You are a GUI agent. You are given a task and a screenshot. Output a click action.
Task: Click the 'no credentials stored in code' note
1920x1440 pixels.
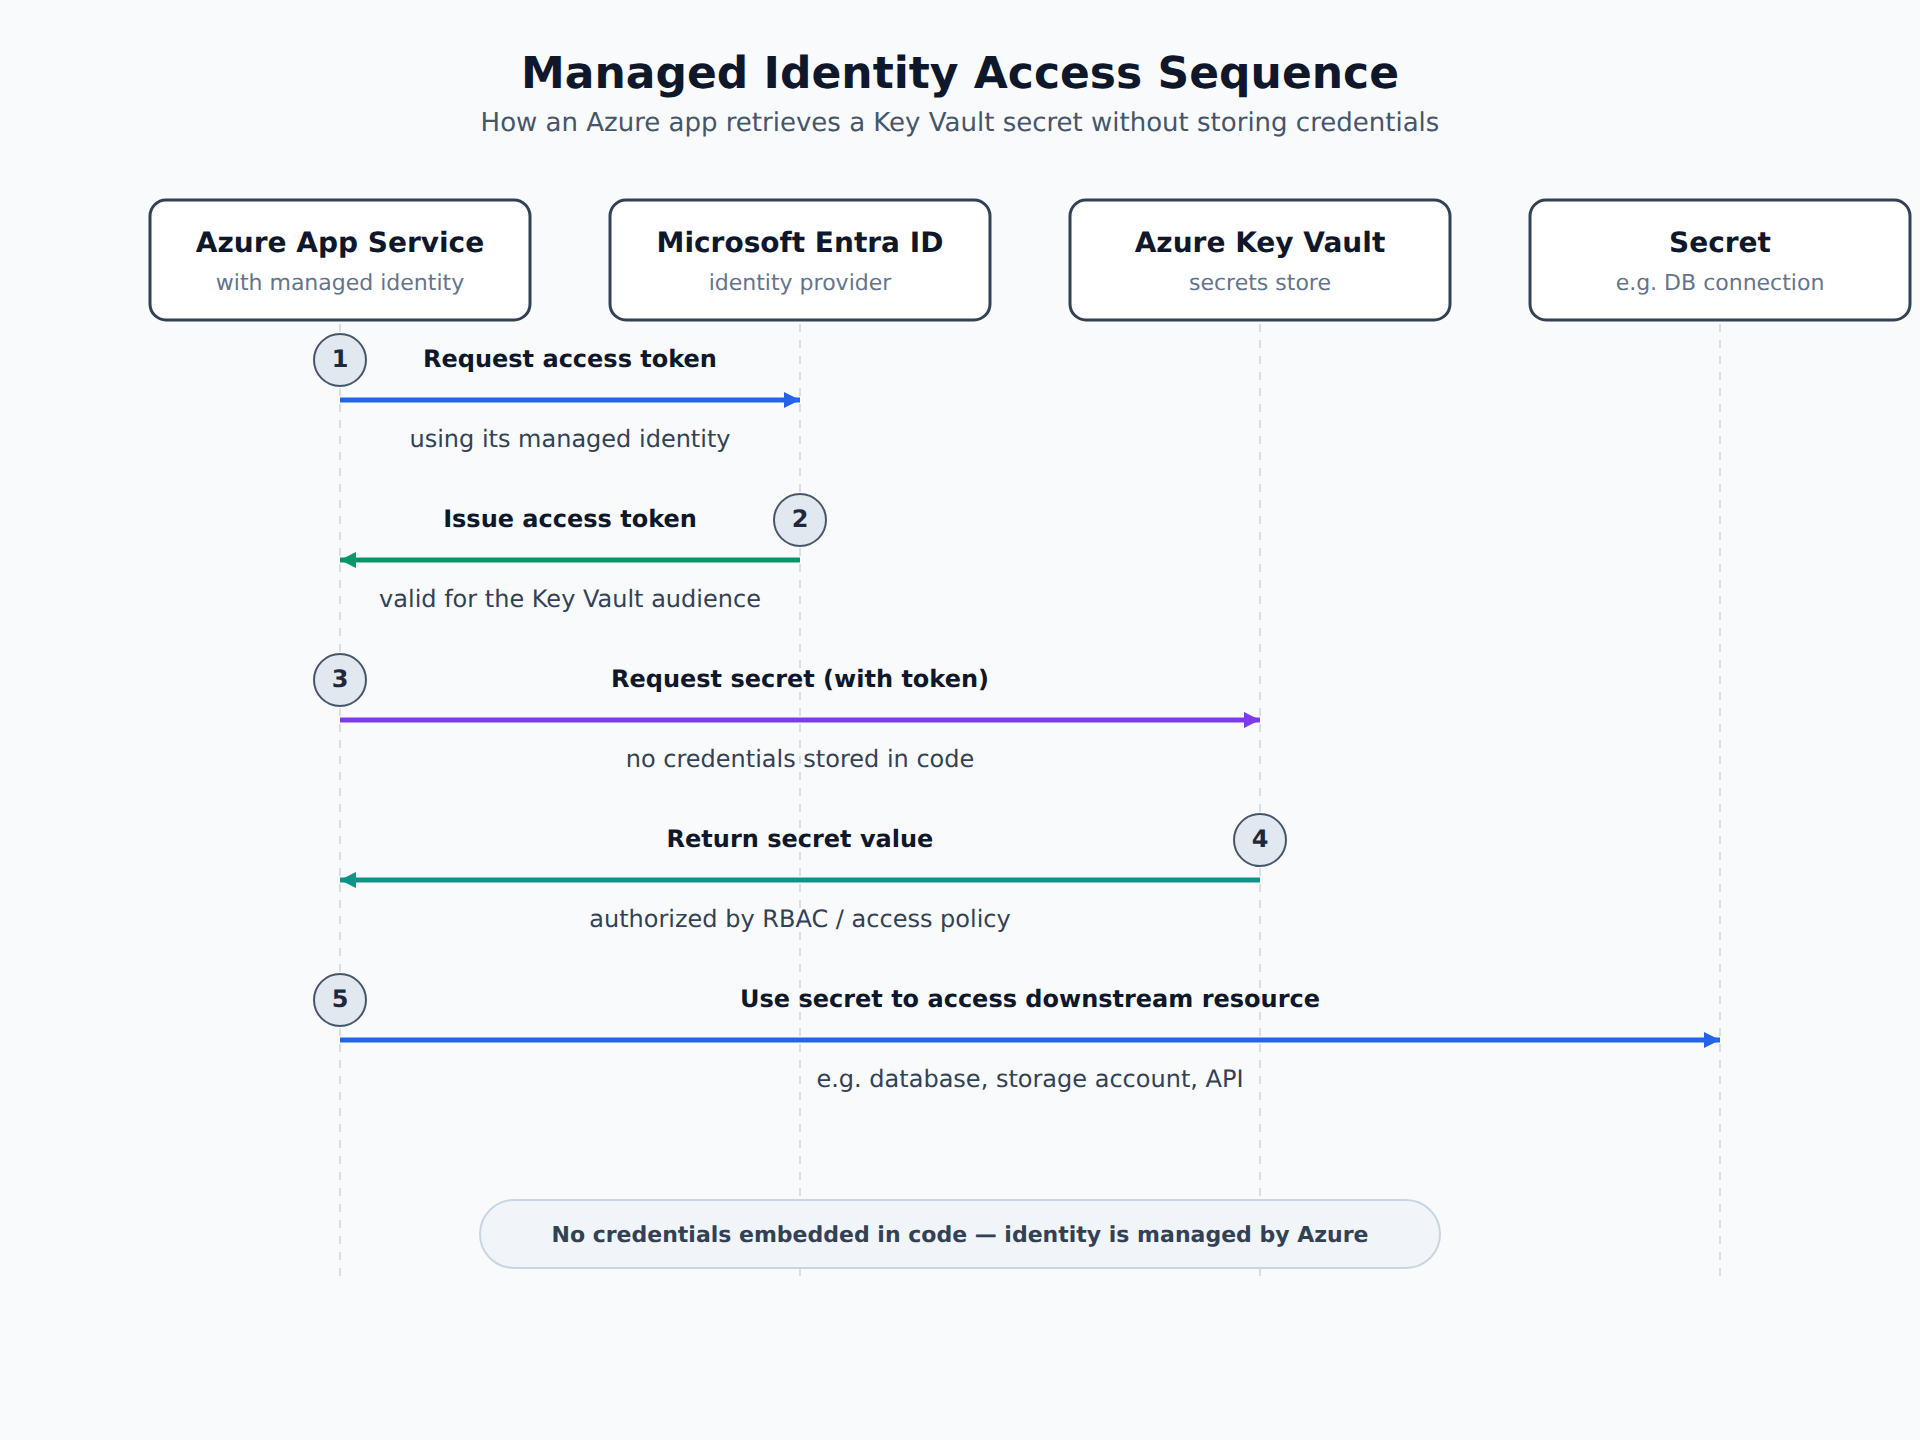point(800,759)
